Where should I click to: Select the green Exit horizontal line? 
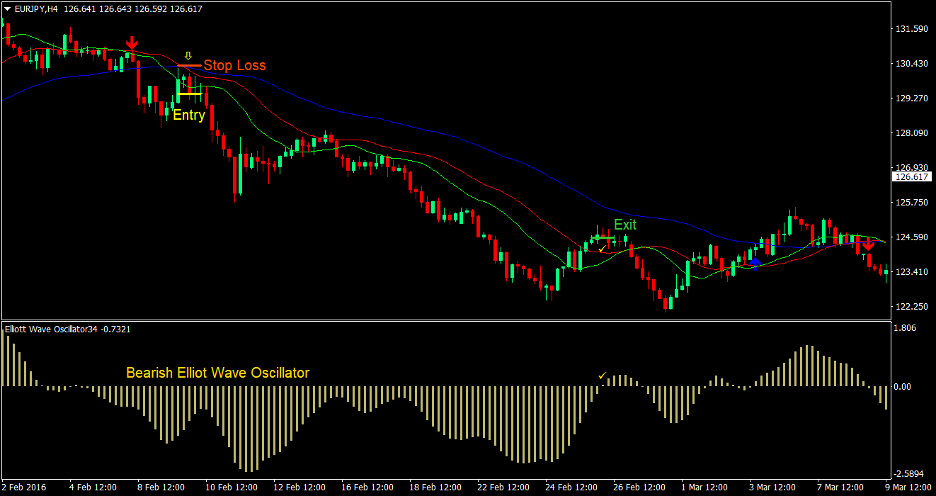[x=602, y=238]
